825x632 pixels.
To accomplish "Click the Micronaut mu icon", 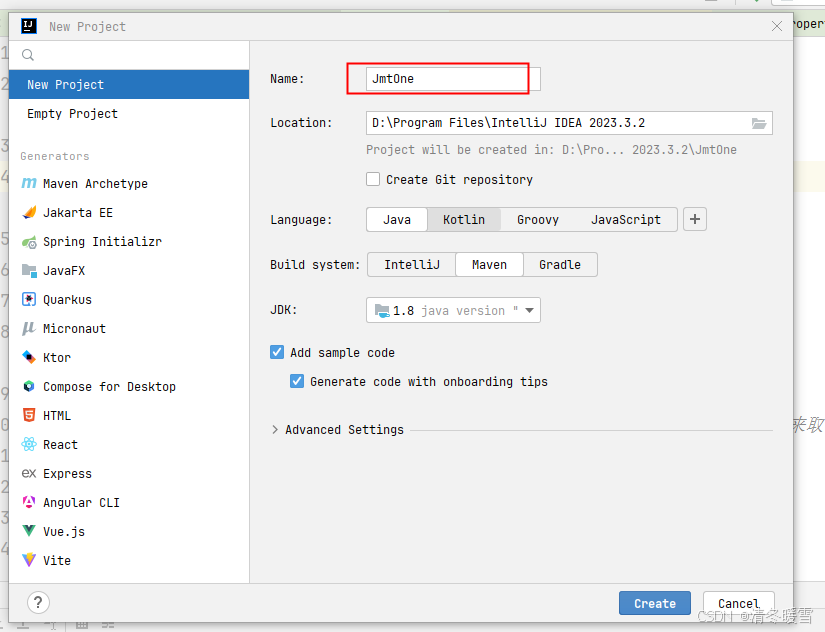I will click(29, 328).
